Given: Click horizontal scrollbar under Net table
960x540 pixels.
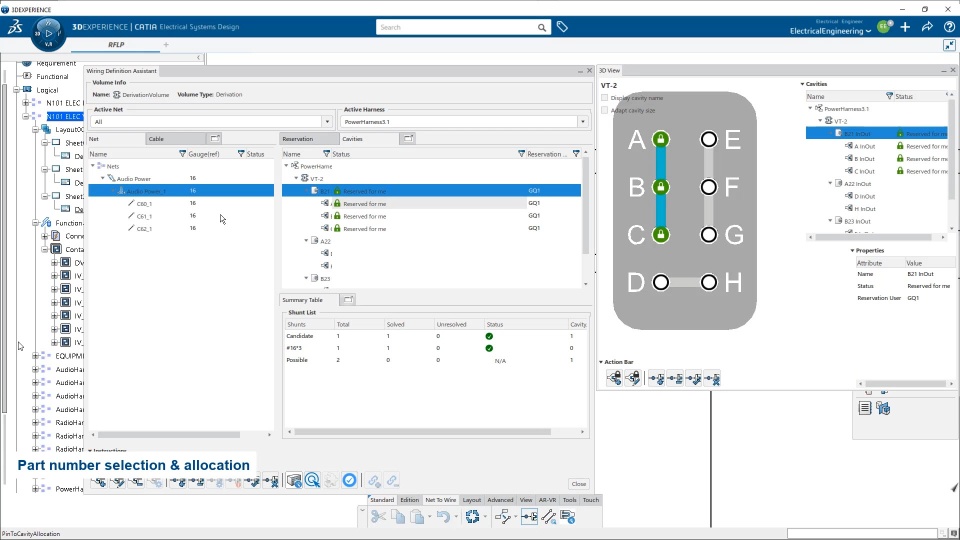Looking at the screenshot, I should tap(168, 435).
